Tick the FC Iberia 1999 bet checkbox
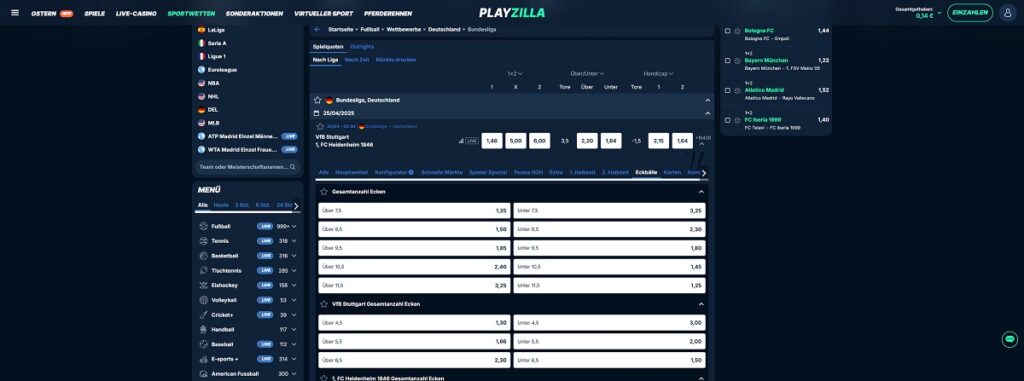The height and width of the screenshot is (381, 1024). pos(728,120)
